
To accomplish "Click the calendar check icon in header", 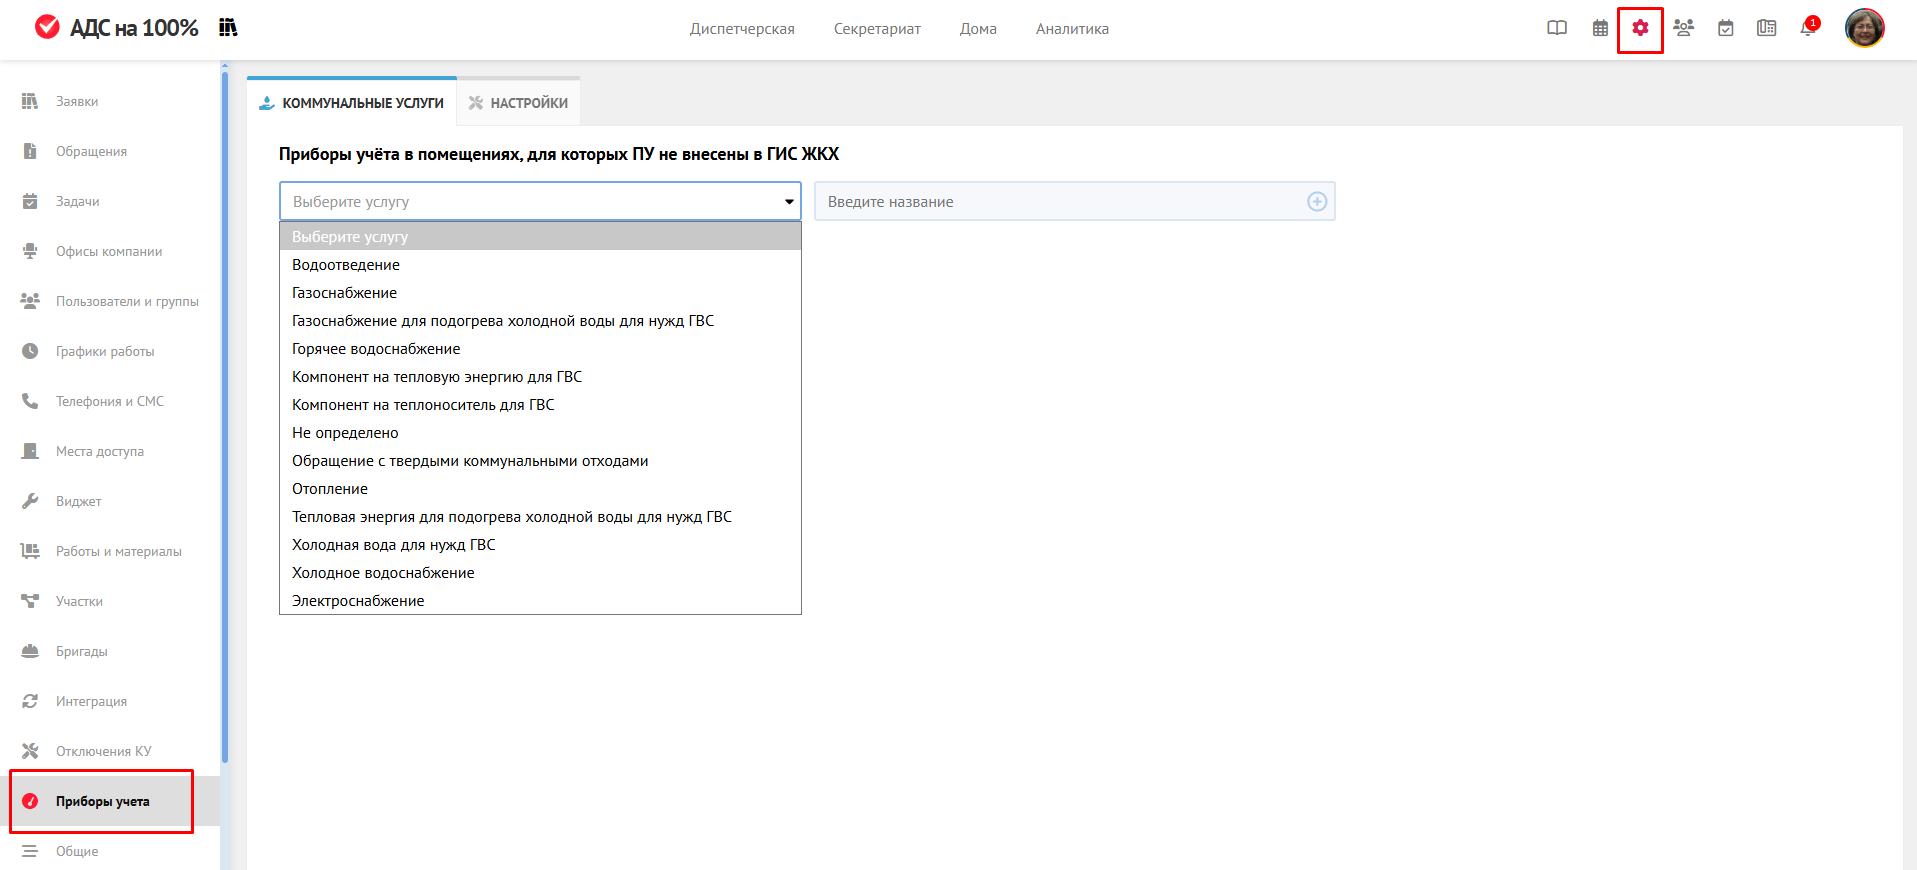I will coord(1725,29).
